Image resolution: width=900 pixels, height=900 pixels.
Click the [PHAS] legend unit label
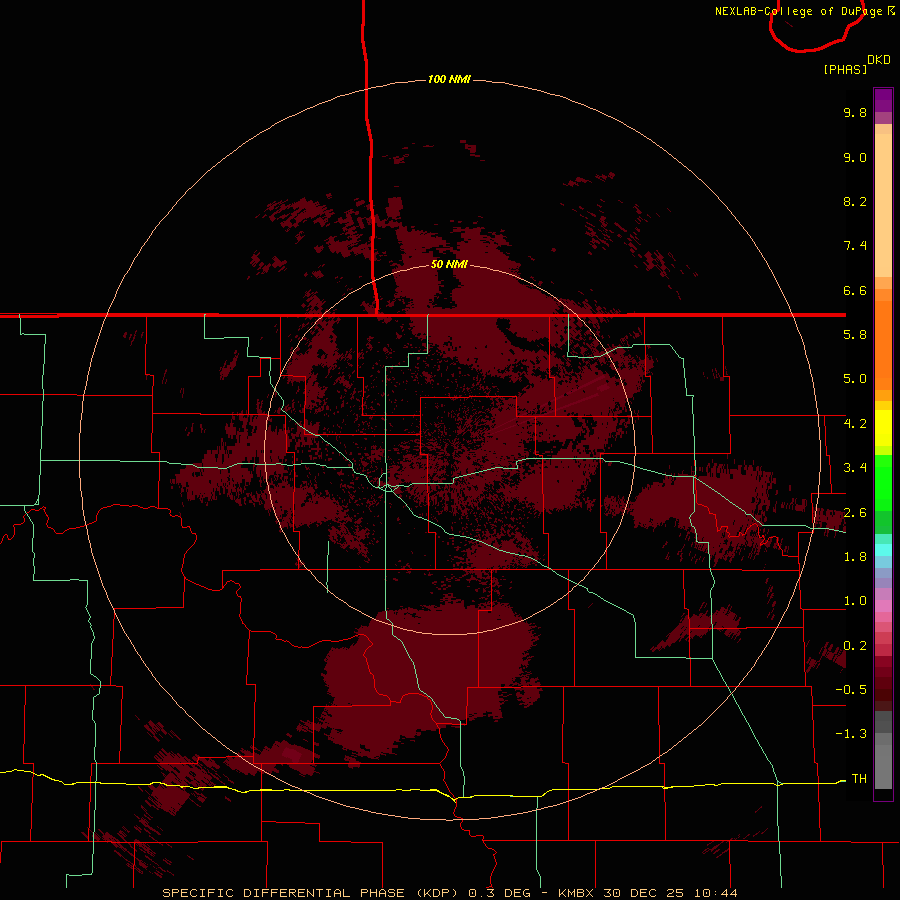click(845, 69)
